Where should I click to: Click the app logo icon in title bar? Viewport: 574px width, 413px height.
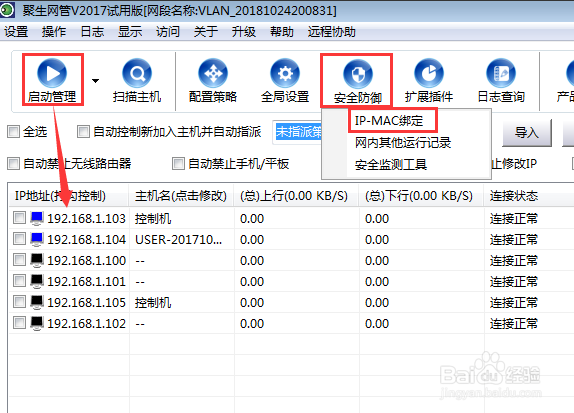[7, 10]
